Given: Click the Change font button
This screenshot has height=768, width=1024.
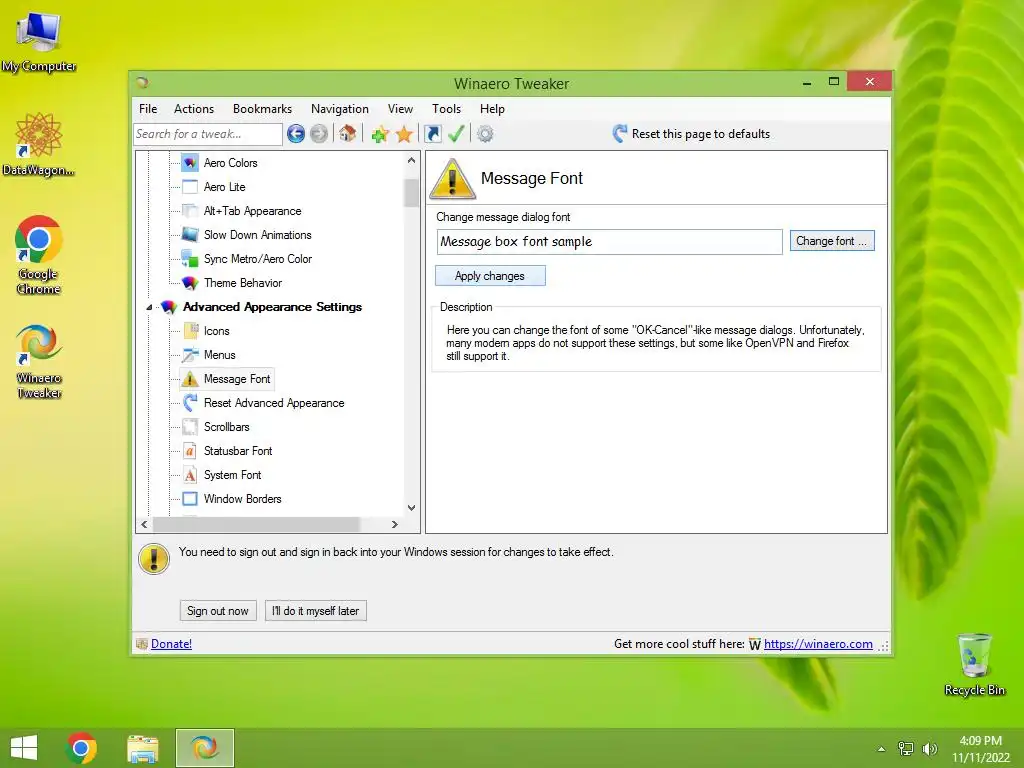Looking at the screenshot, I should pyautogui.click(x=832, y=241).
